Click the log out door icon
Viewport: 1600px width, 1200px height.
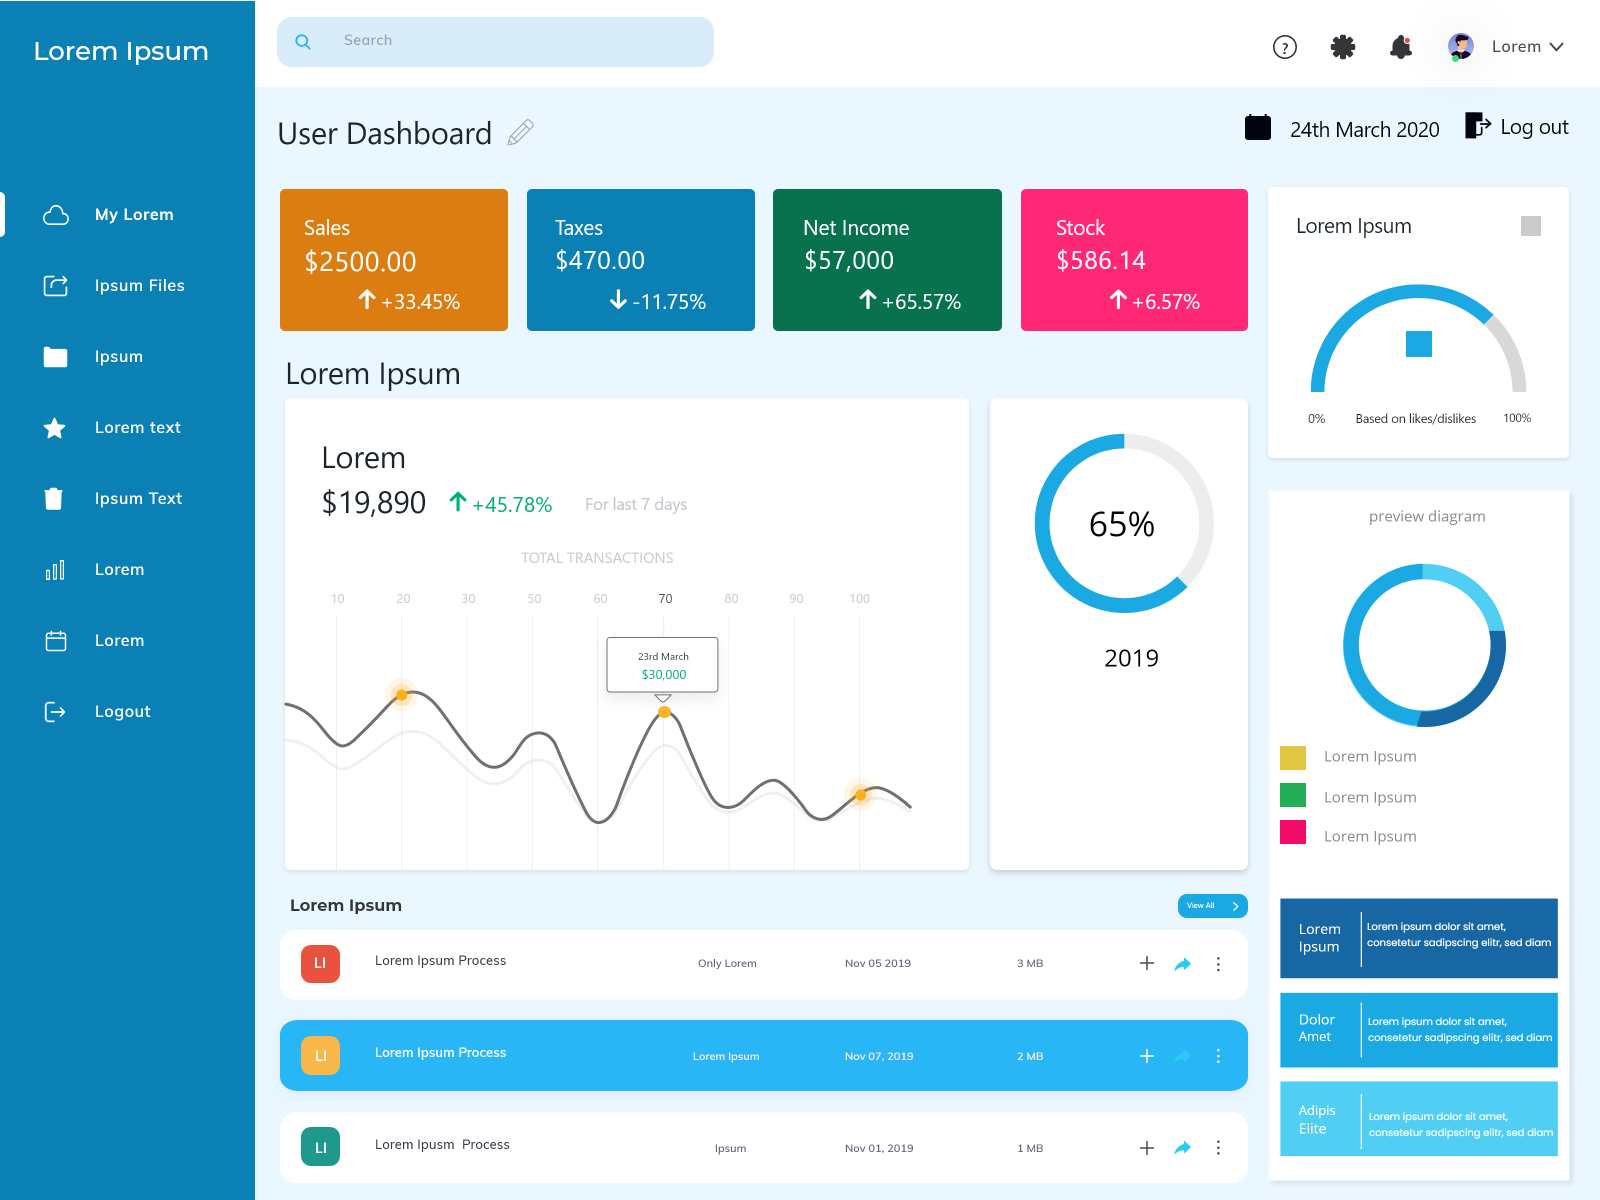pos(1478,125)
